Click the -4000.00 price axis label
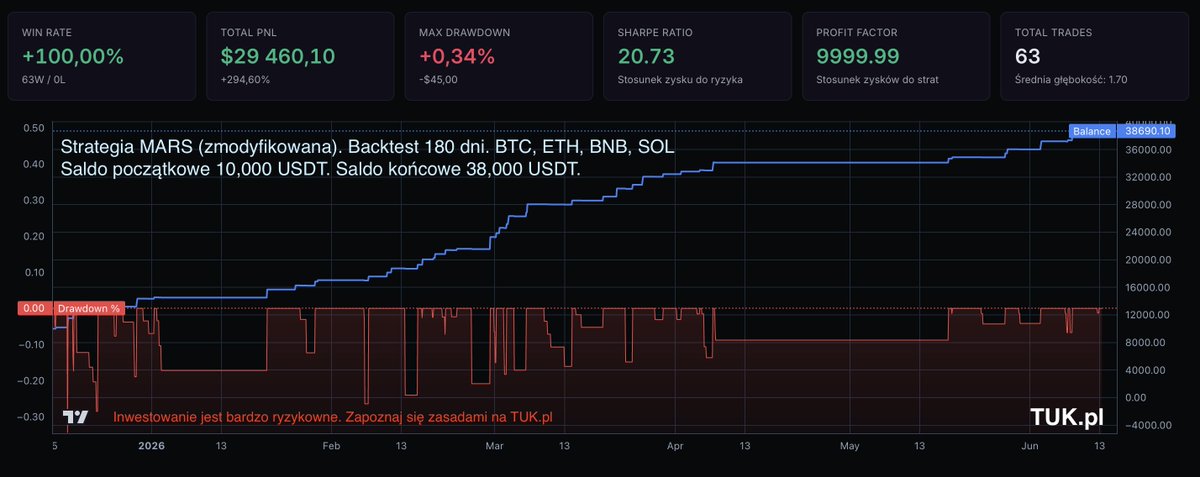The image size is (1200, 477). [1148, 425]
